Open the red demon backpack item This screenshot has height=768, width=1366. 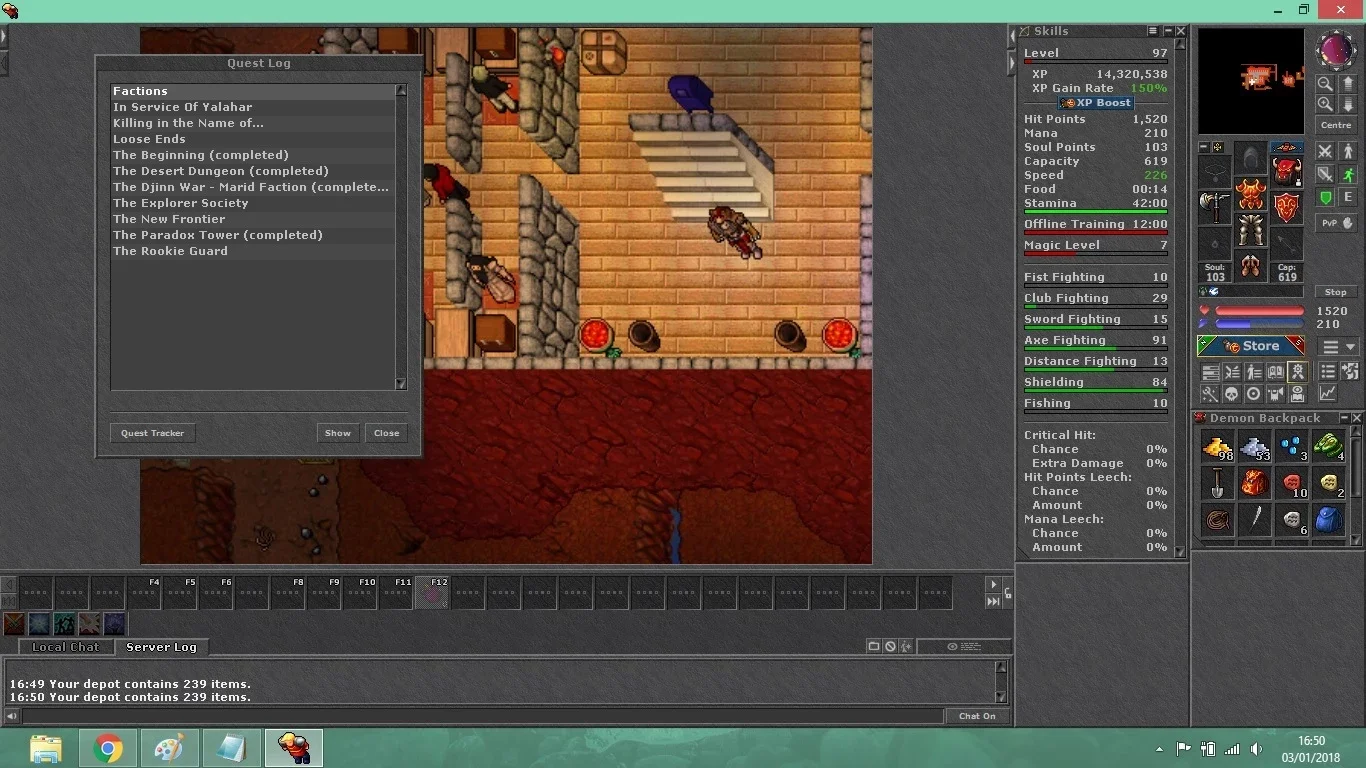pos(1255,484)
